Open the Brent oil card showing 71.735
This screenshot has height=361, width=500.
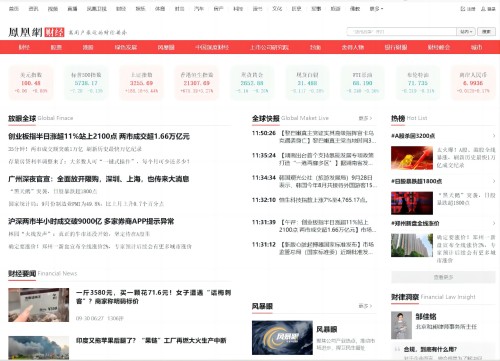(x=418, y=83)
